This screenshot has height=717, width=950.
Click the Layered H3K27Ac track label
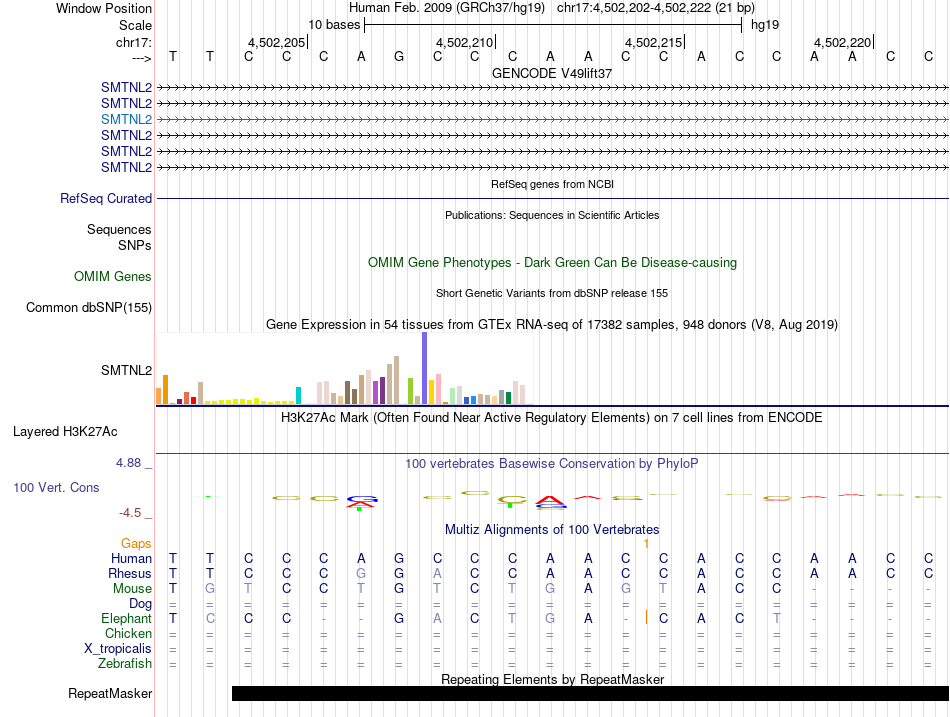[x=65, y=432]
